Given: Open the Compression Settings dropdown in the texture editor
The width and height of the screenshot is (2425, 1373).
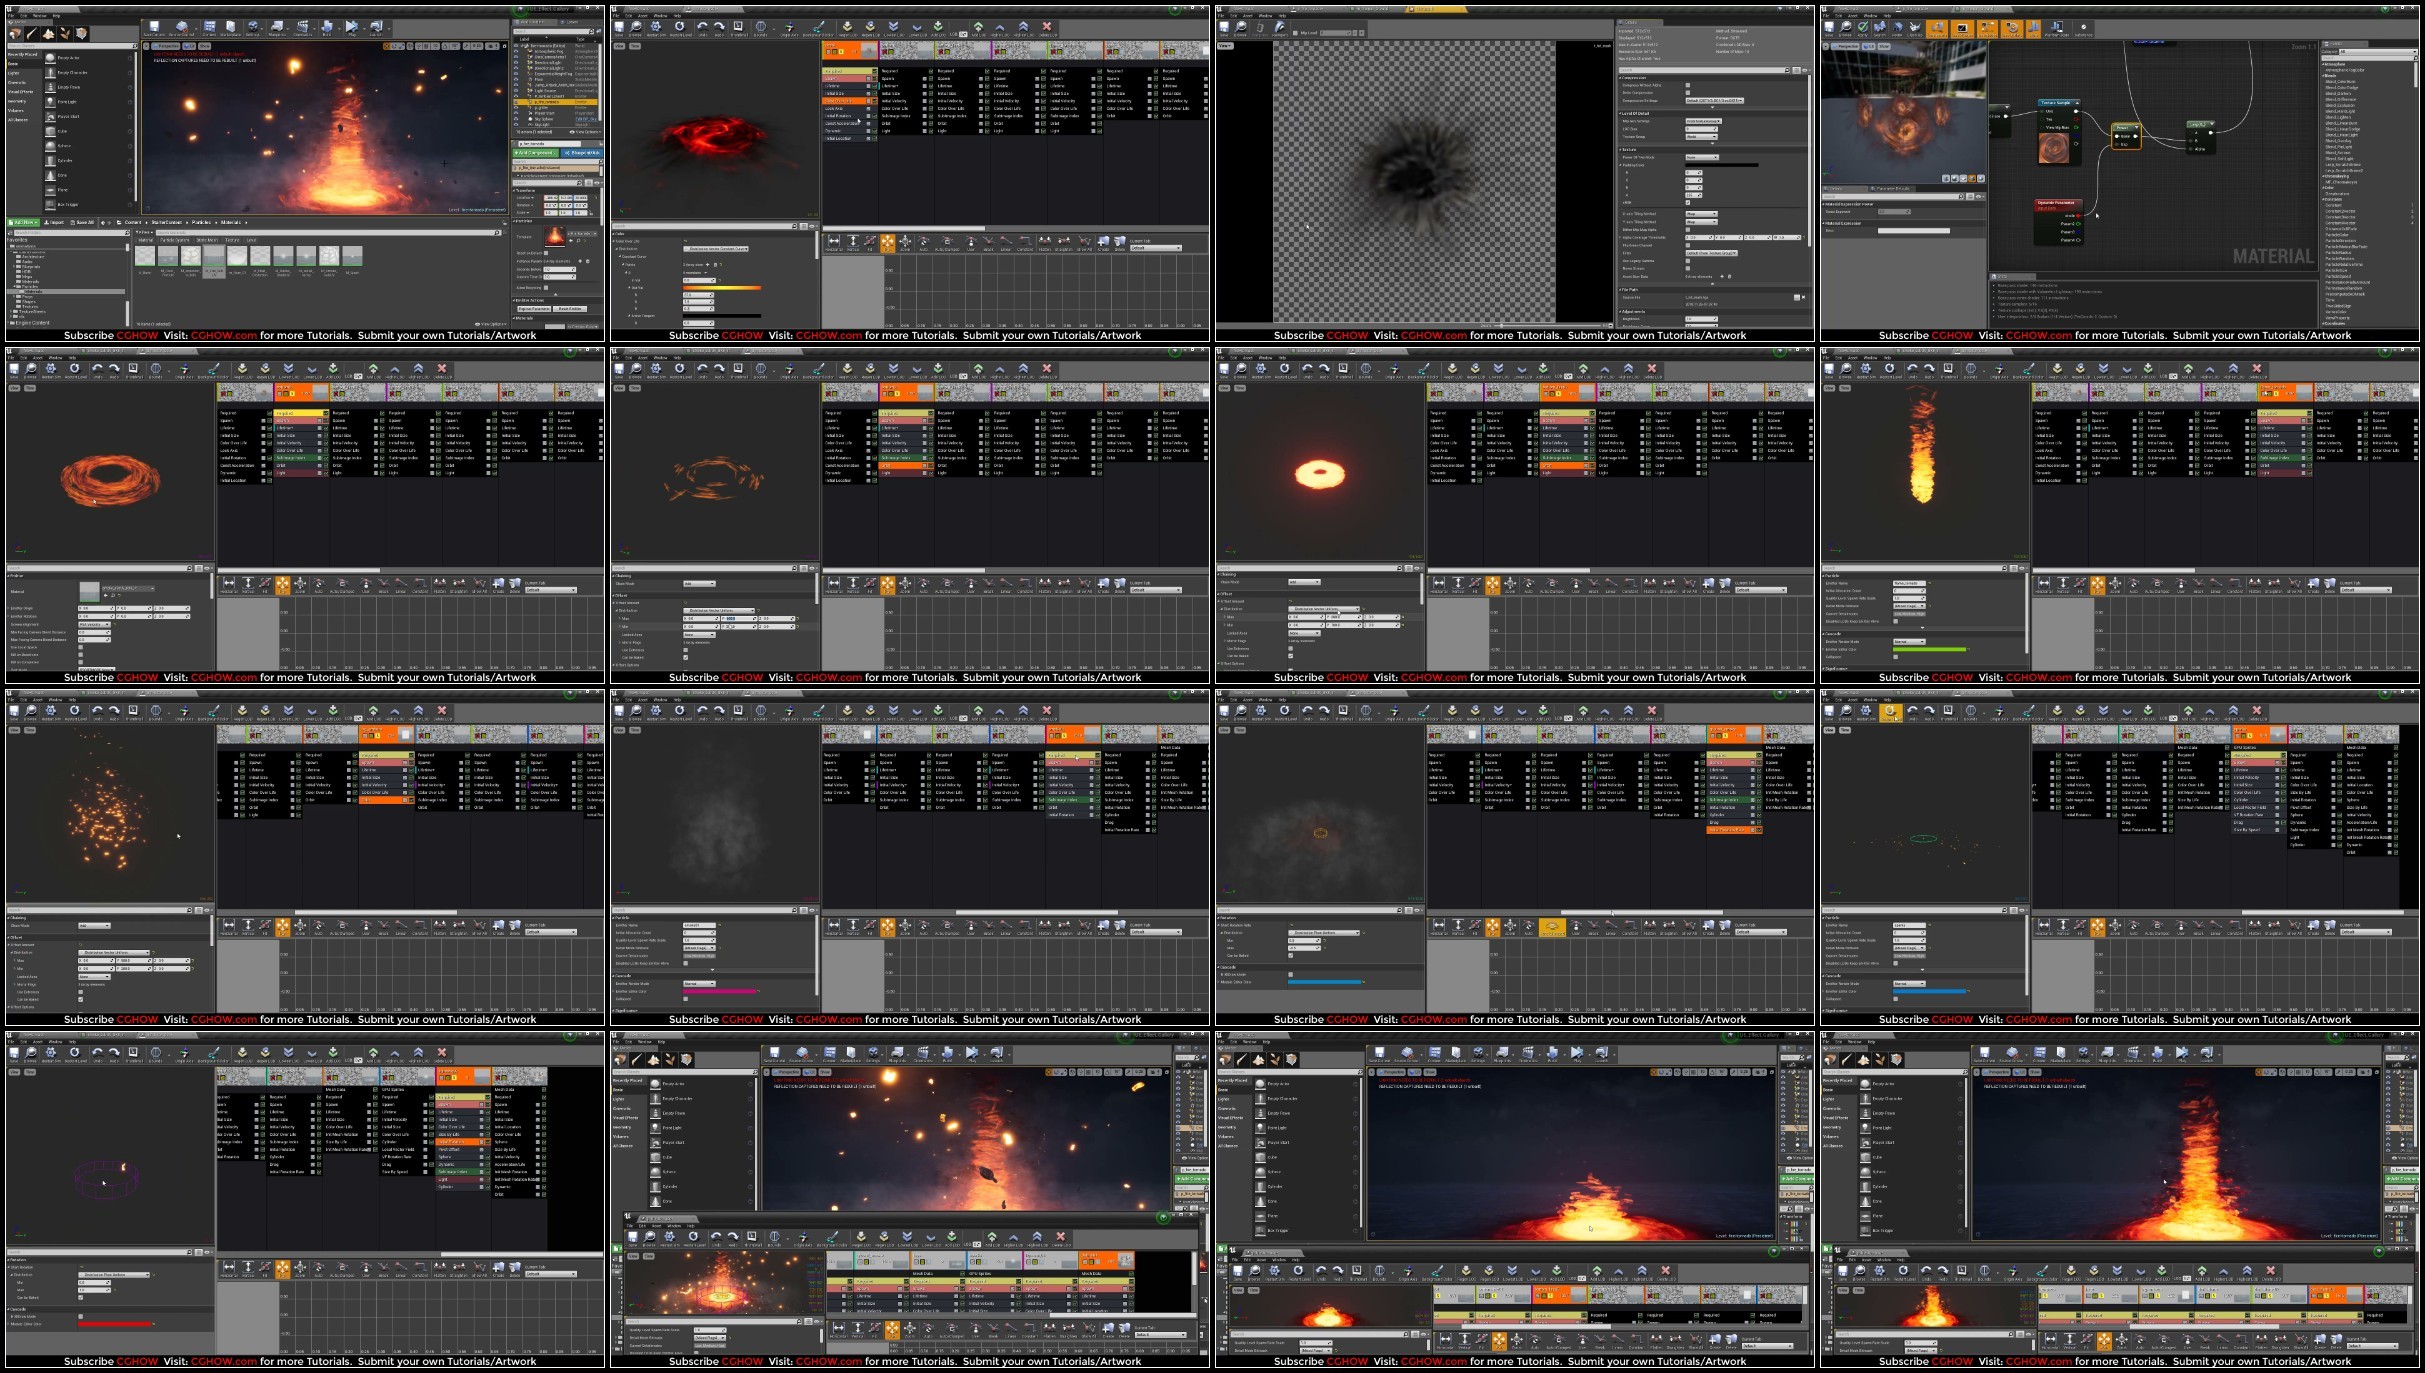Looking at the screenshot, I should [x=1714, y=100].
